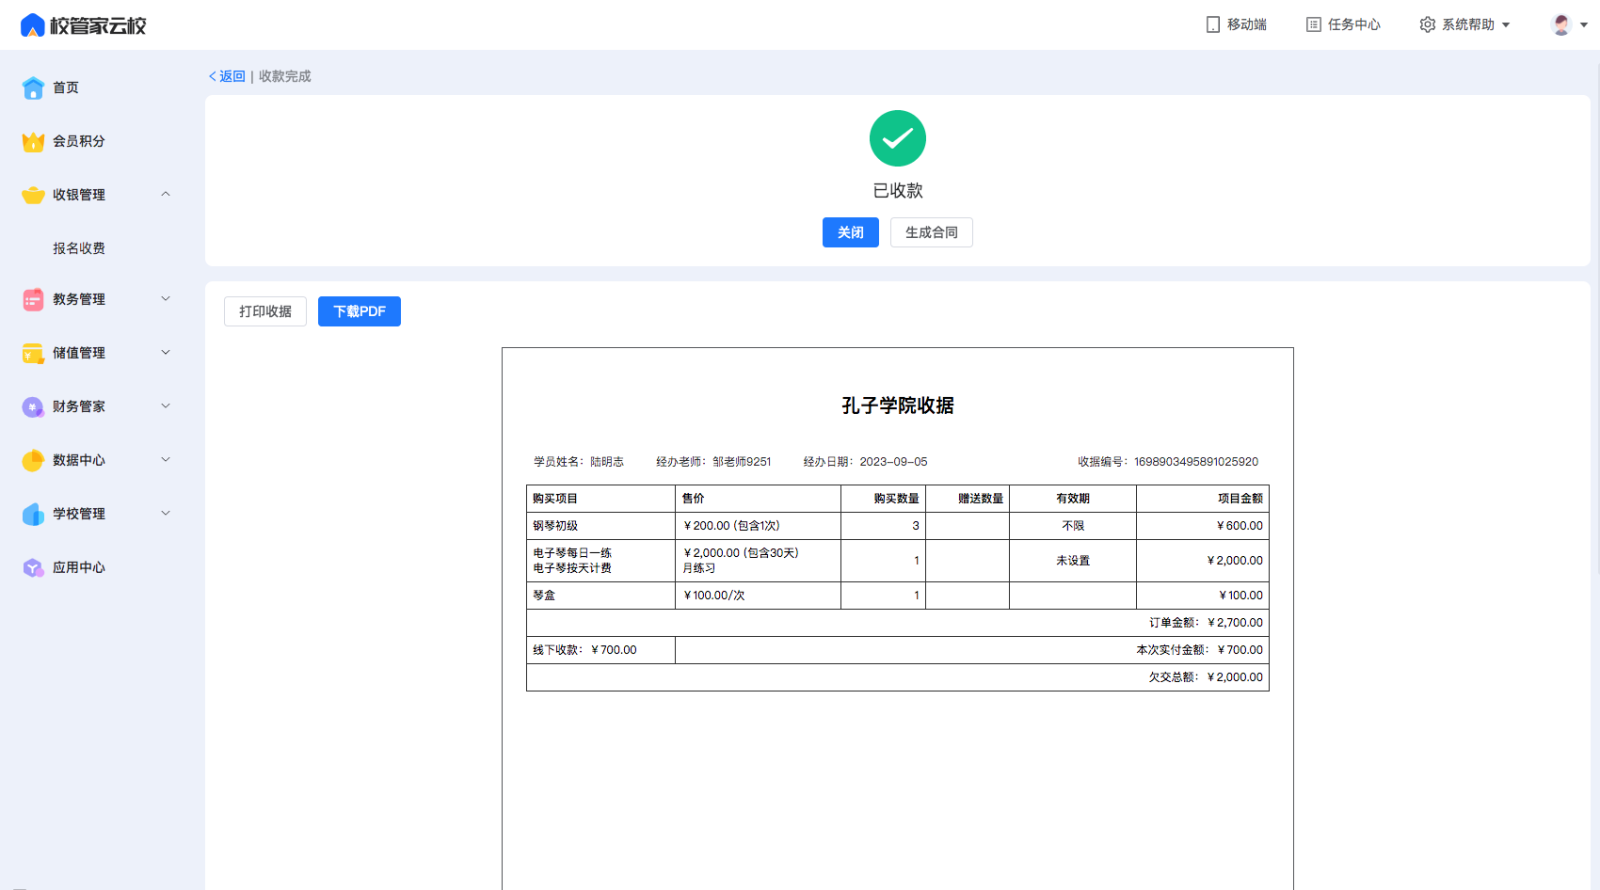Screen dimensions: 1600x890
Task: Click the 下载PDF button
Action: pos(359,311)
